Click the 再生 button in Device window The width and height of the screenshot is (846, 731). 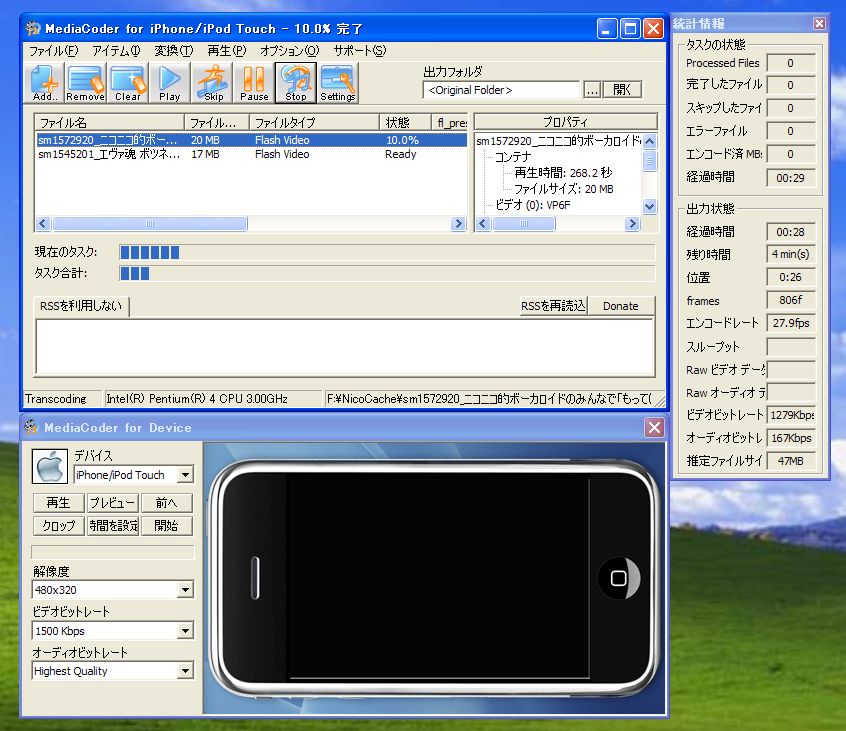(x=58, y=503)
